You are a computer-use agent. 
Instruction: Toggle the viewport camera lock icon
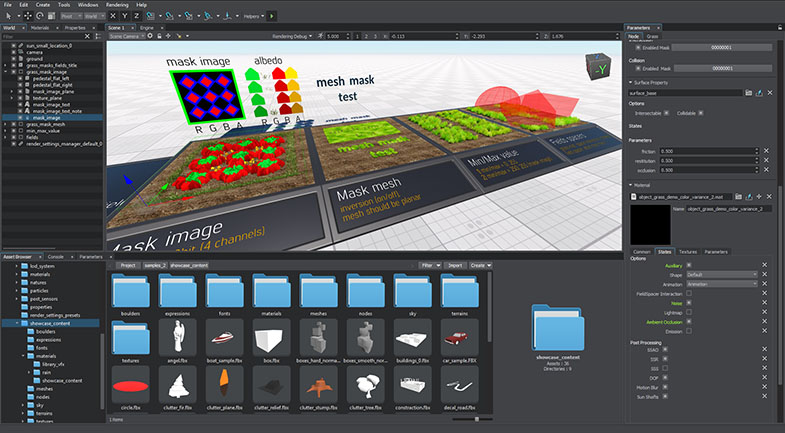[159, 36]
